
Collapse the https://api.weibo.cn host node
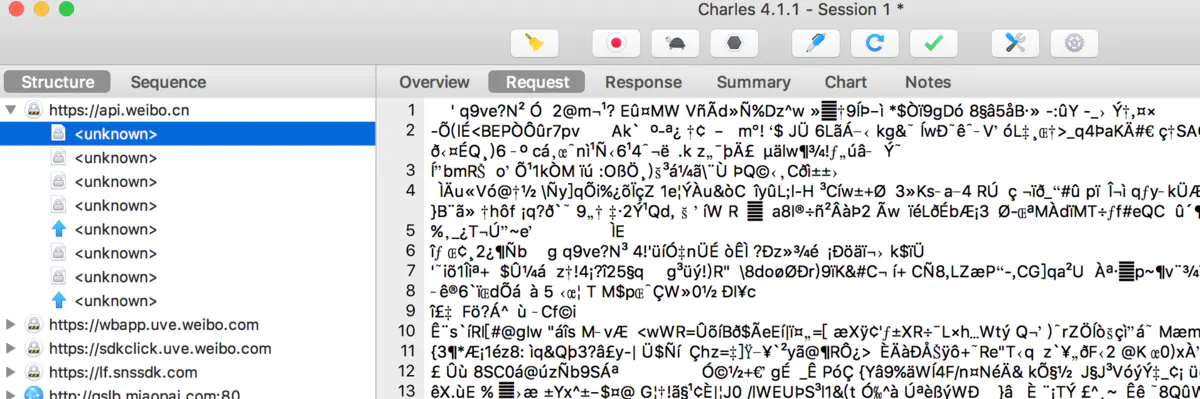[x=11, y=110]
